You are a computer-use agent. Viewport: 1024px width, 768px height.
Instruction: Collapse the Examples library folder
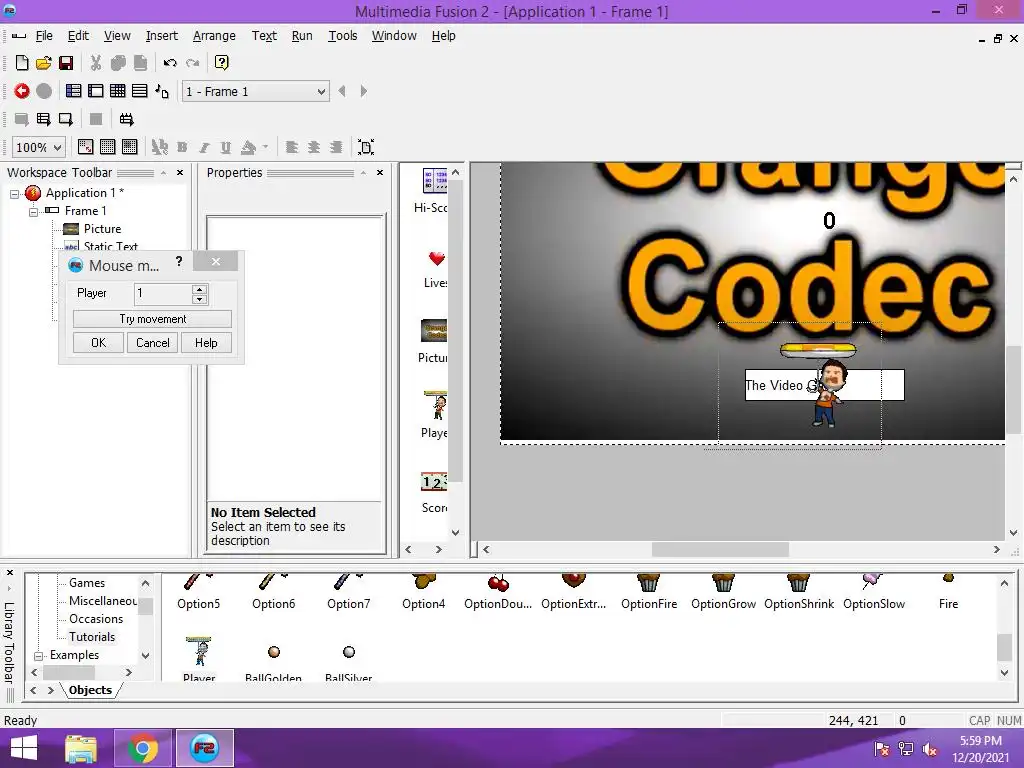39,656
